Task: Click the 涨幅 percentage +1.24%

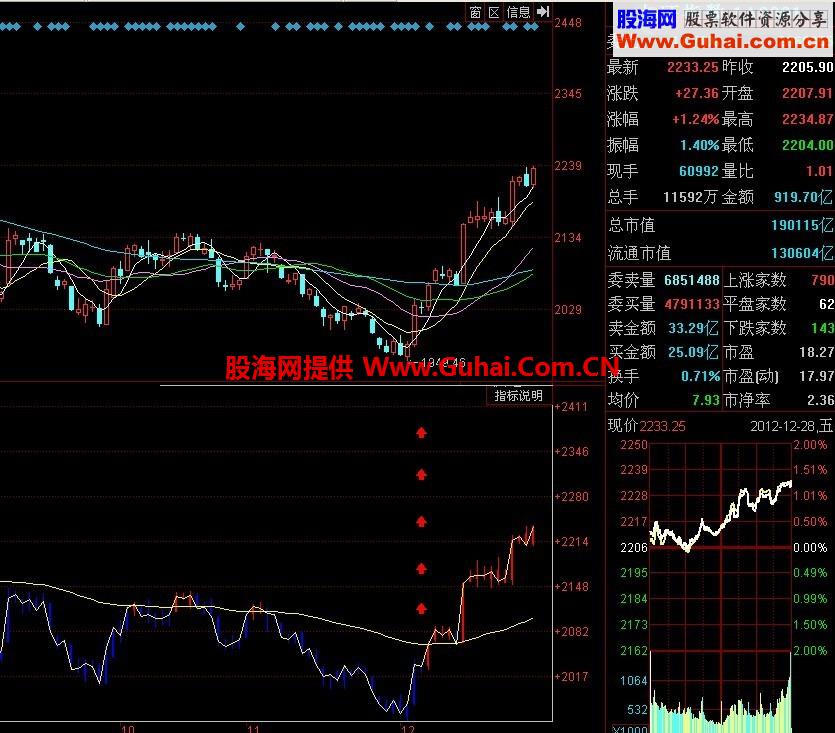Action: [695, 119]
